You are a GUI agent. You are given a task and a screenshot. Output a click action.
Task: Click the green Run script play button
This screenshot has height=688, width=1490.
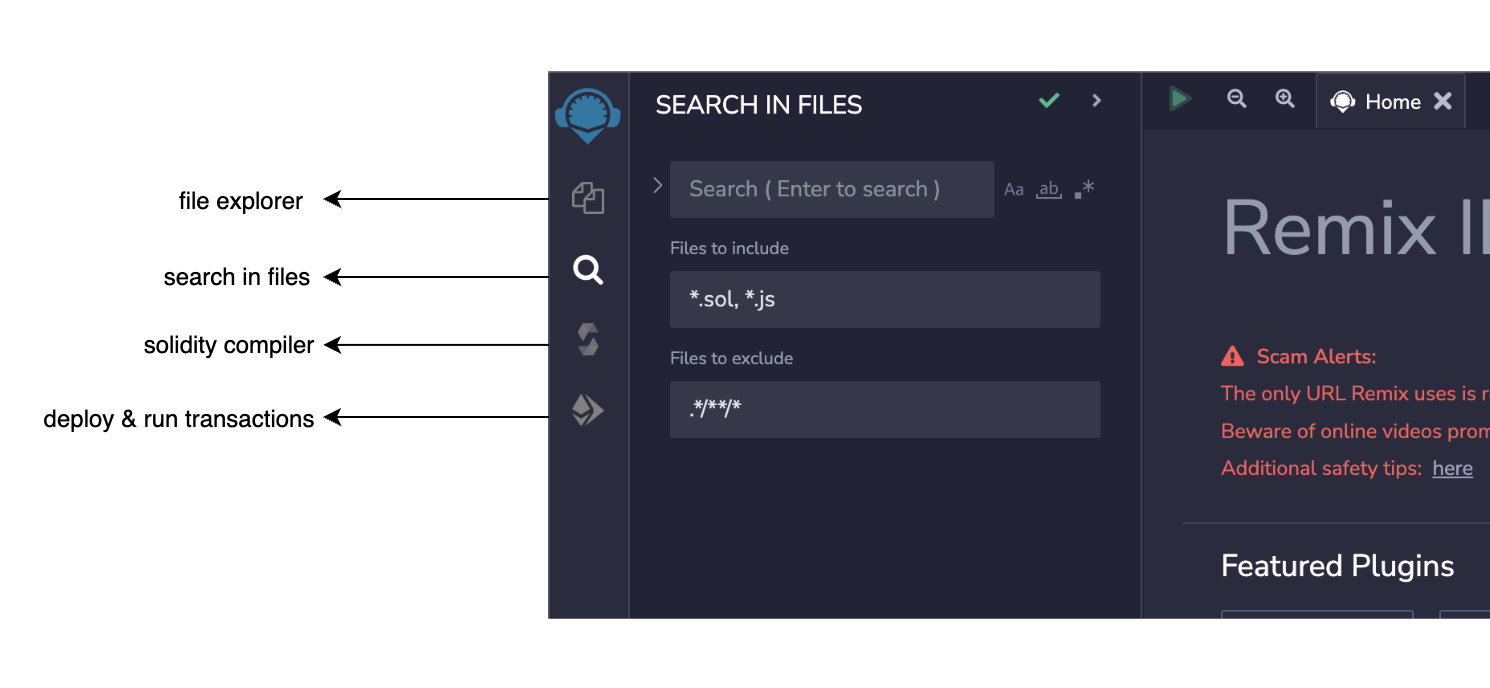1180,99
